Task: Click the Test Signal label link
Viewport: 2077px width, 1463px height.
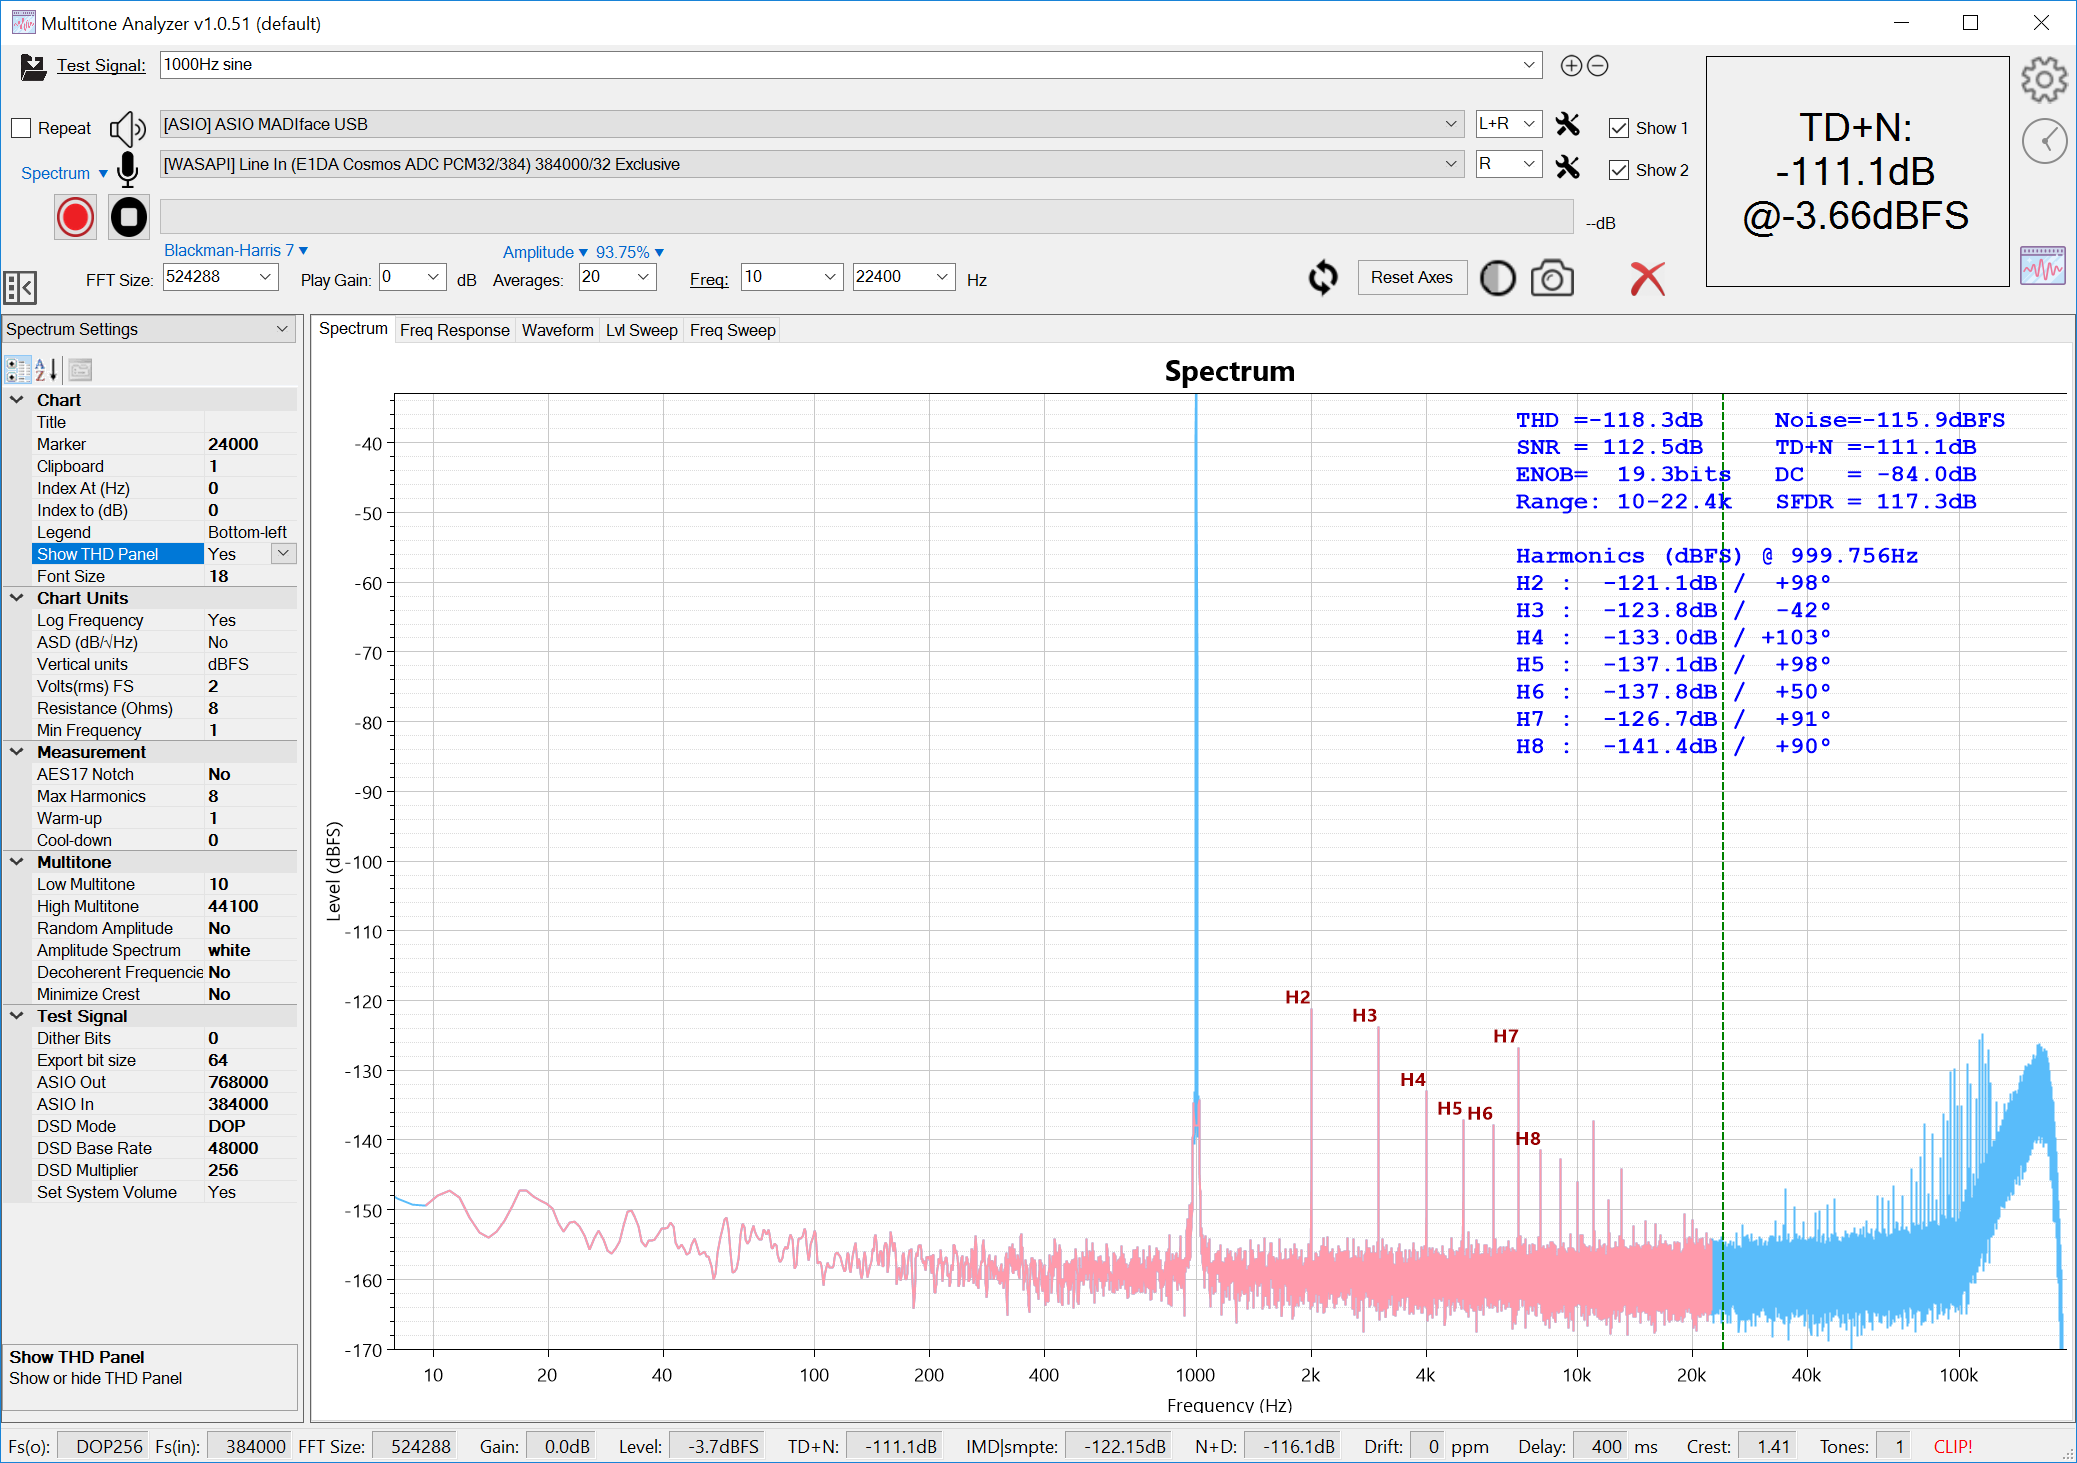Action: (x=101, y=65)
